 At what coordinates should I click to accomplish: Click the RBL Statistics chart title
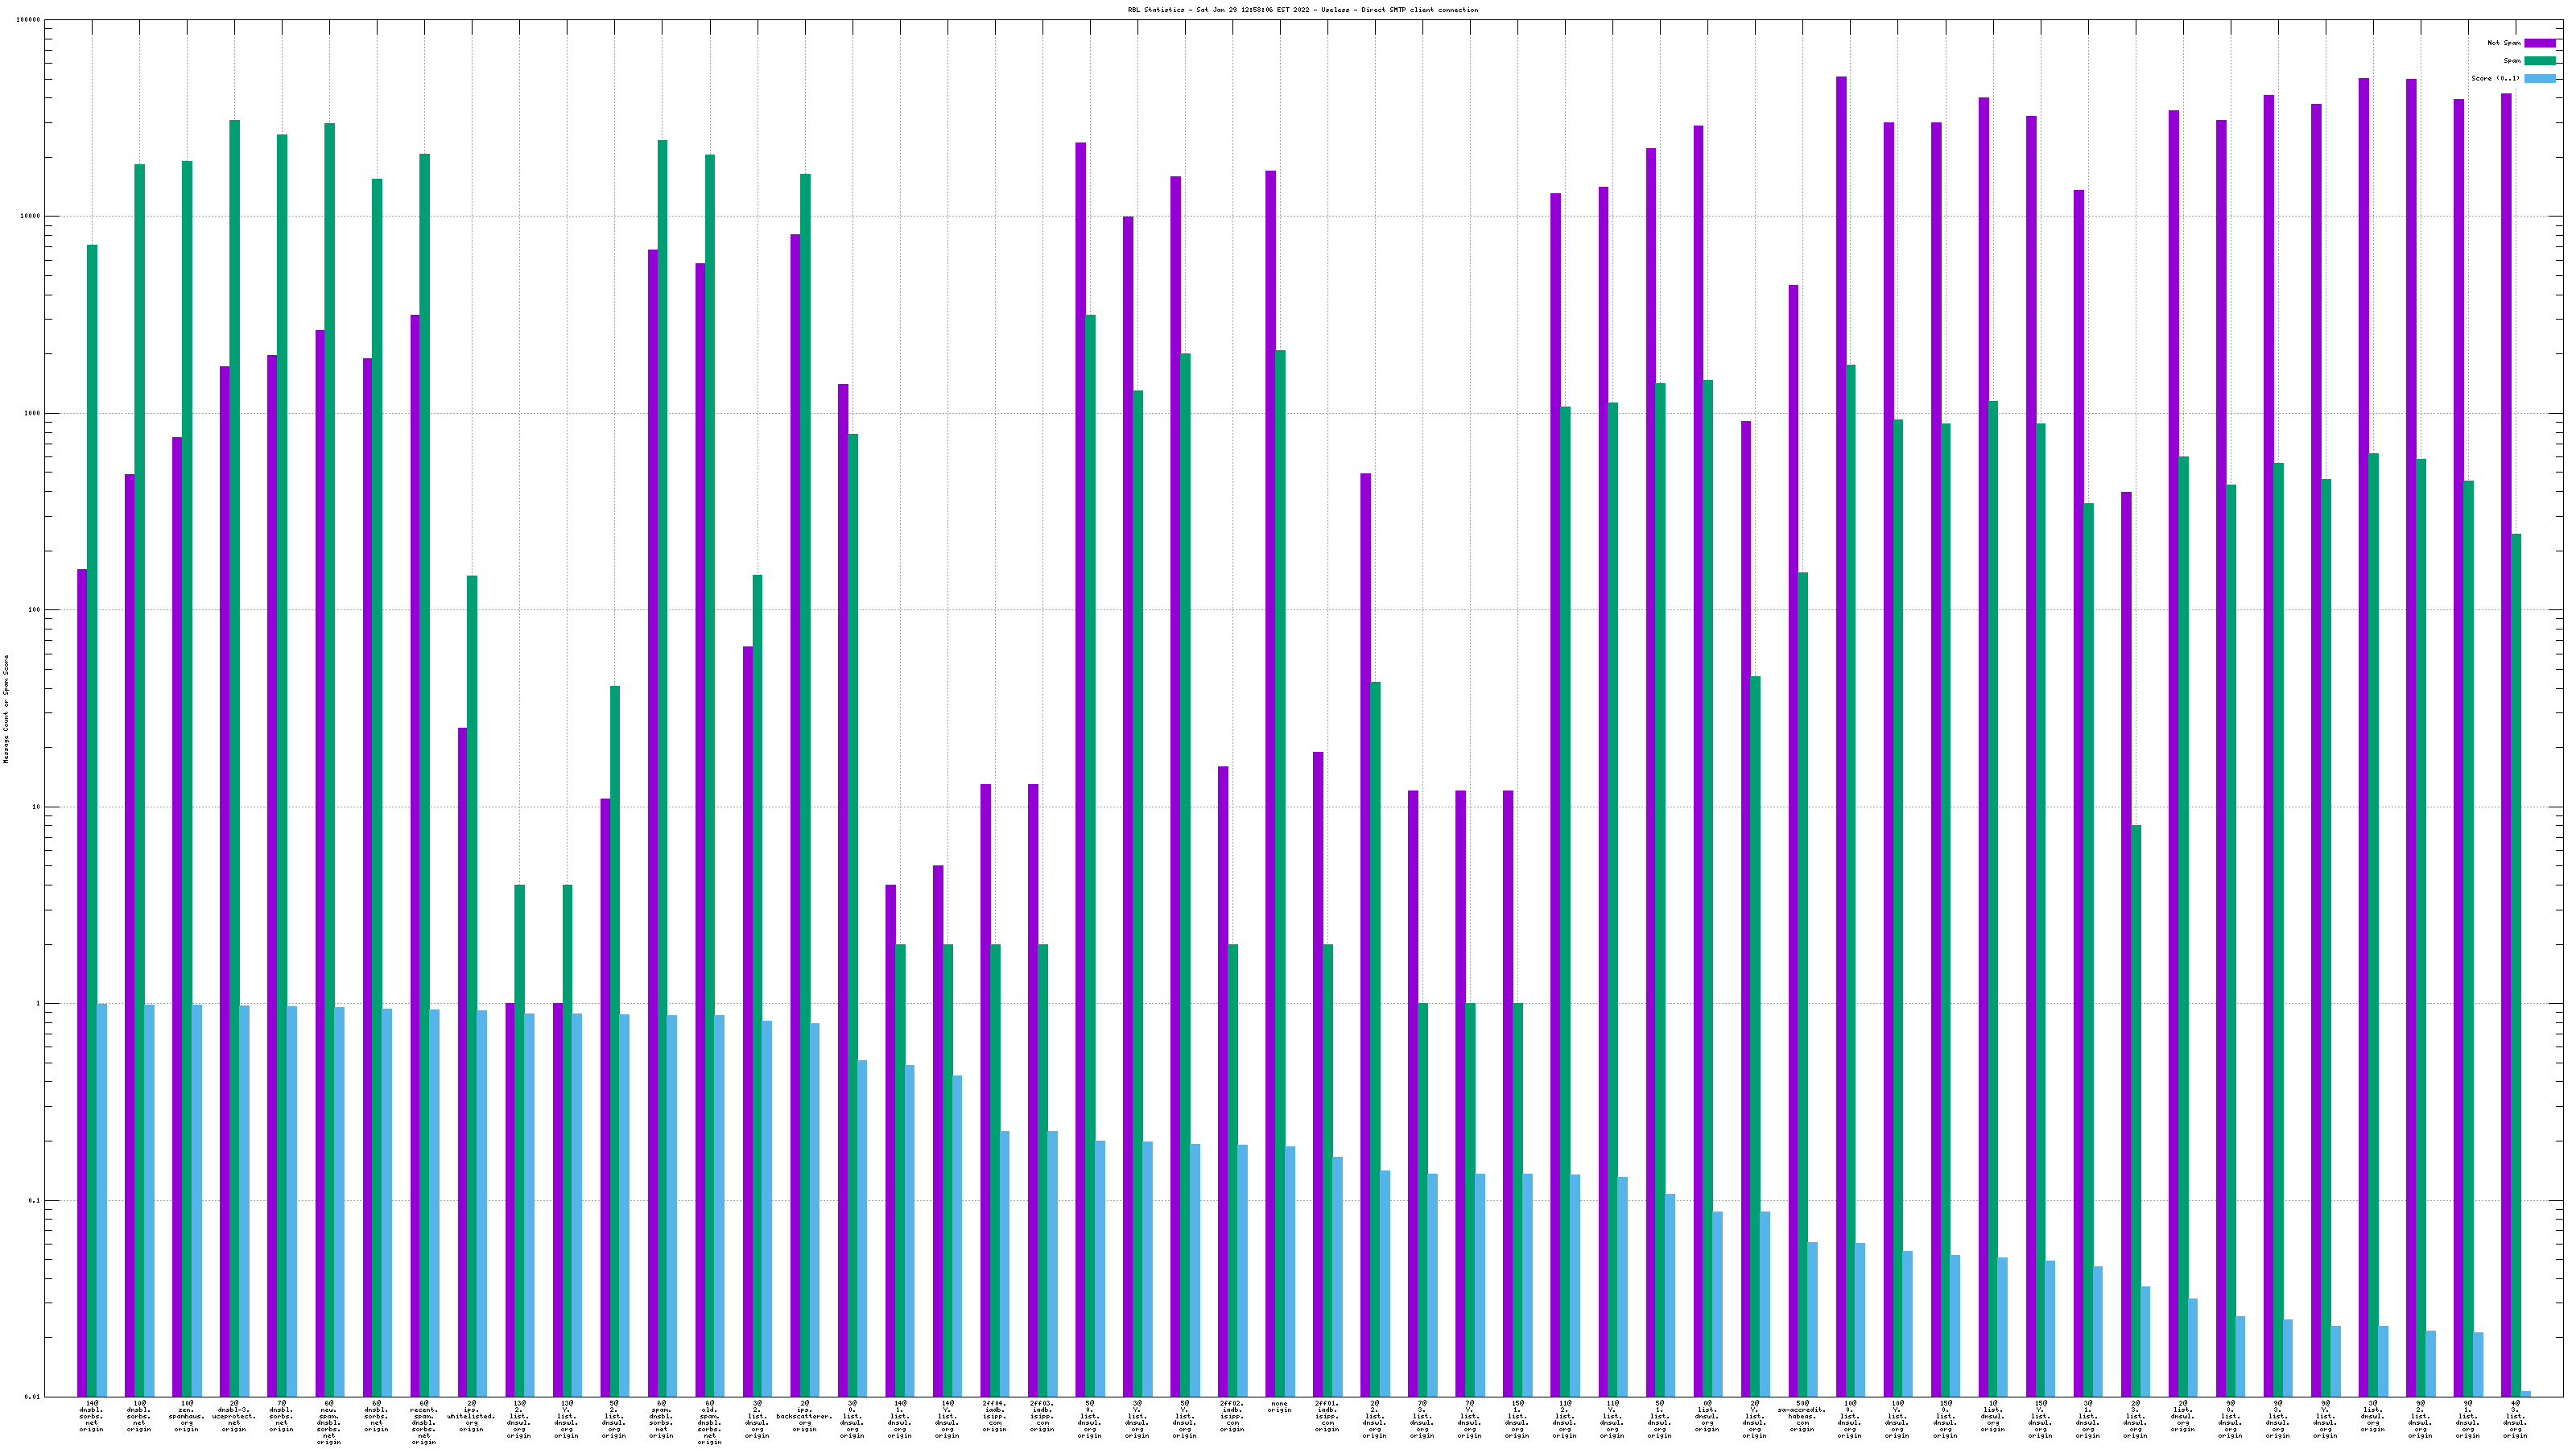coord(1302,10)
